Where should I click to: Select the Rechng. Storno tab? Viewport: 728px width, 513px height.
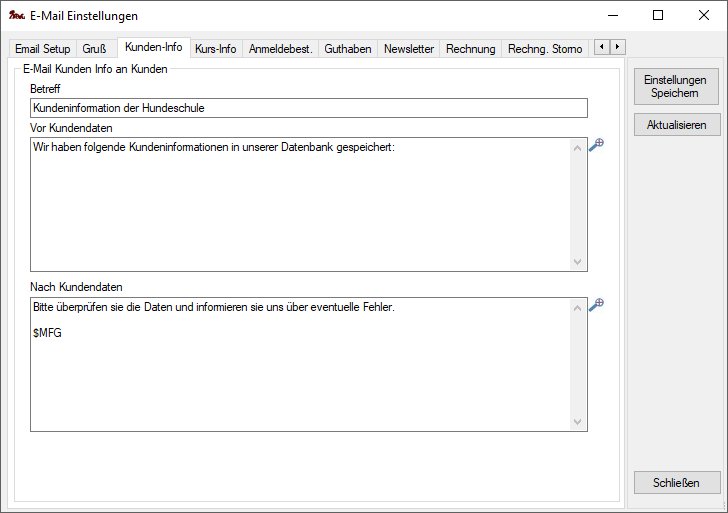[x=546, y=48]
